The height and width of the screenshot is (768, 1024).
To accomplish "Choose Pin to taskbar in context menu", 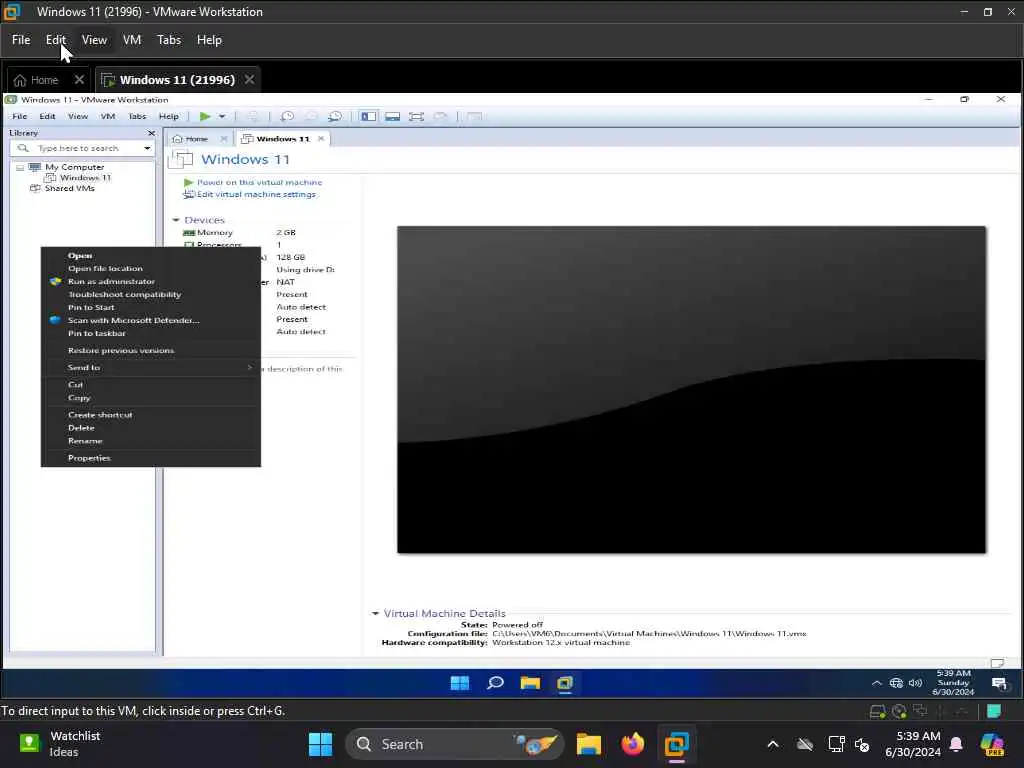I will pyautogui.click(x=151, y=334).
